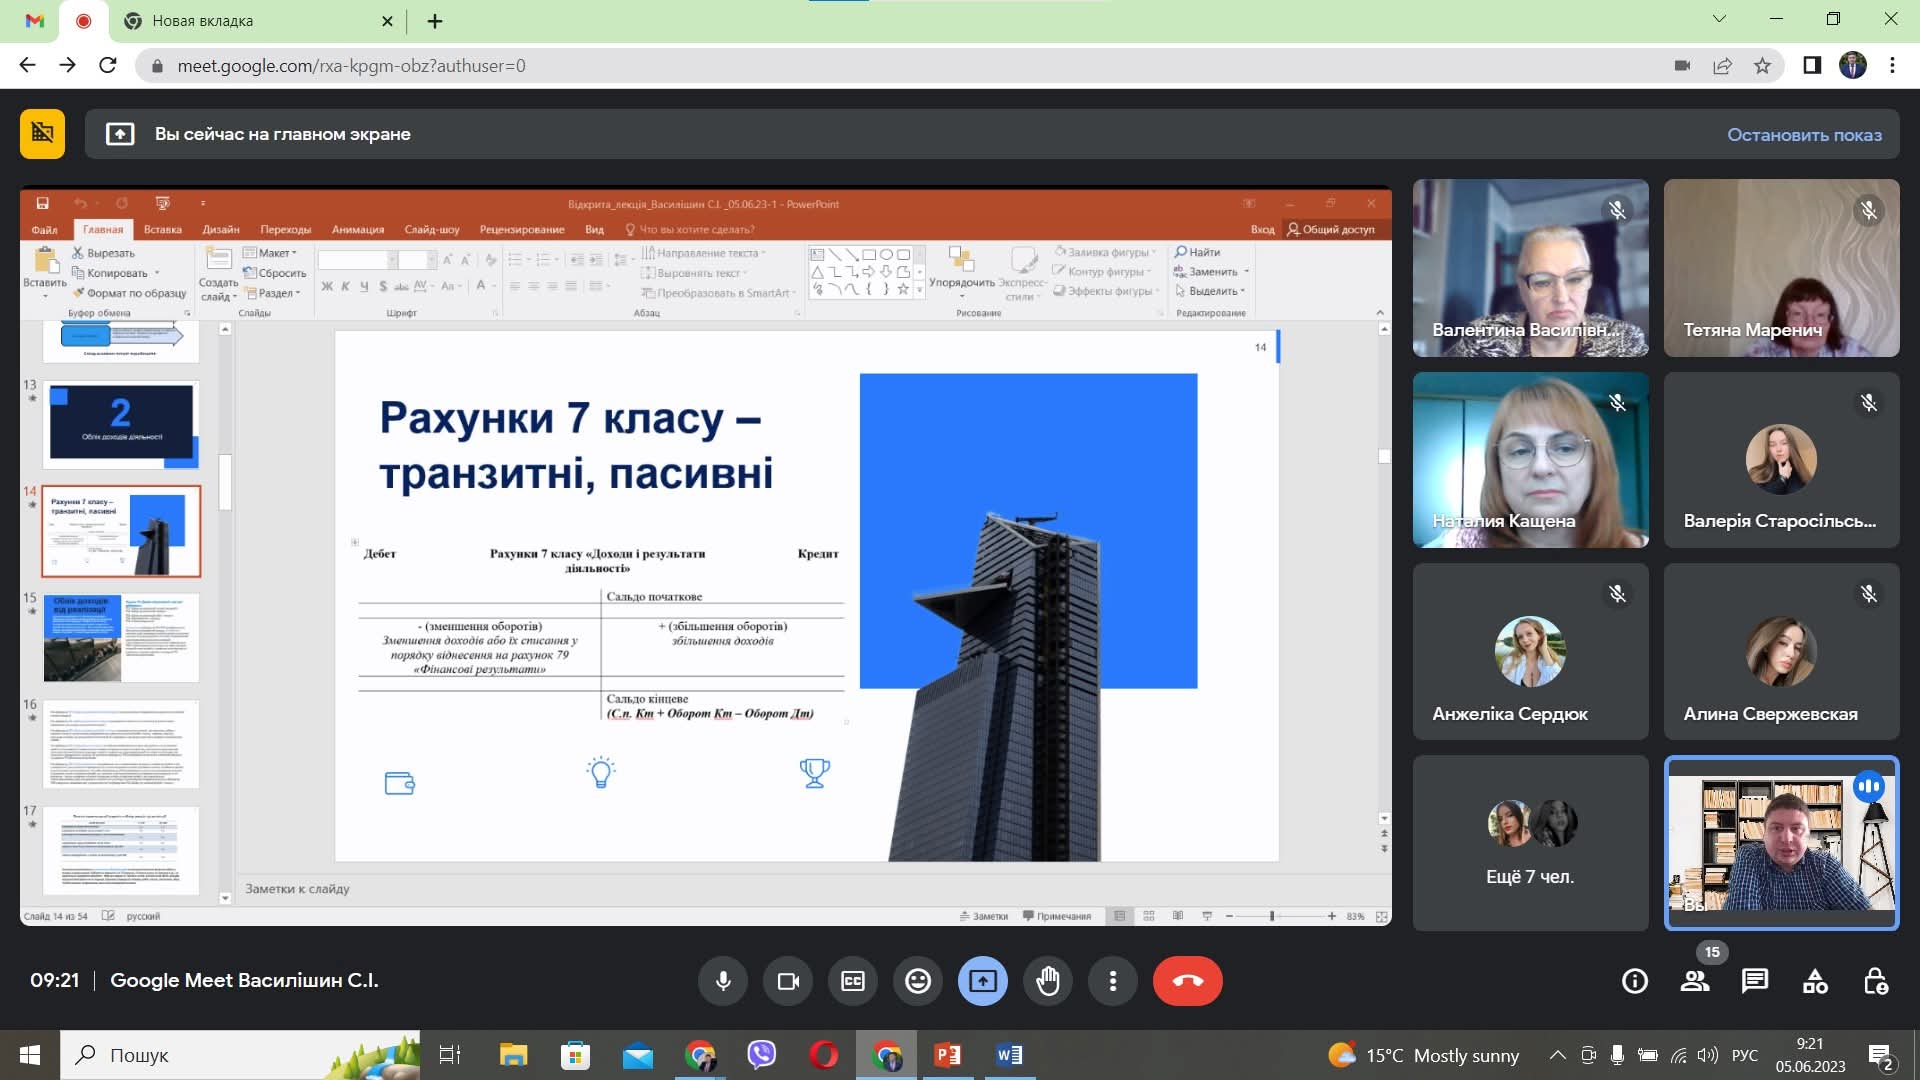Viewport: 1920px width, 1080px height.
Task: Click the PowerPoint zoom slider
Action: pos(1272,916)
